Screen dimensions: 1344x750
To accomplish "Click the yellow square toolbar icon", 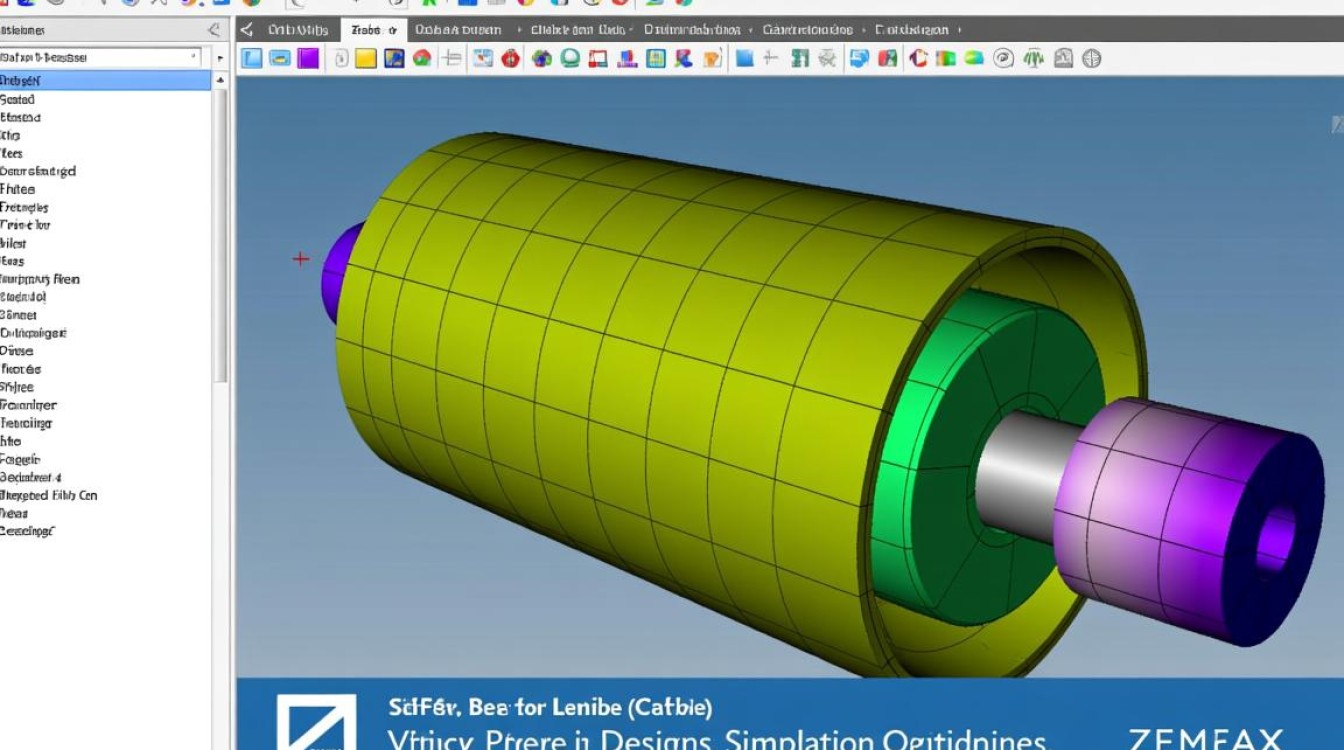I will [x=366, y=59].
